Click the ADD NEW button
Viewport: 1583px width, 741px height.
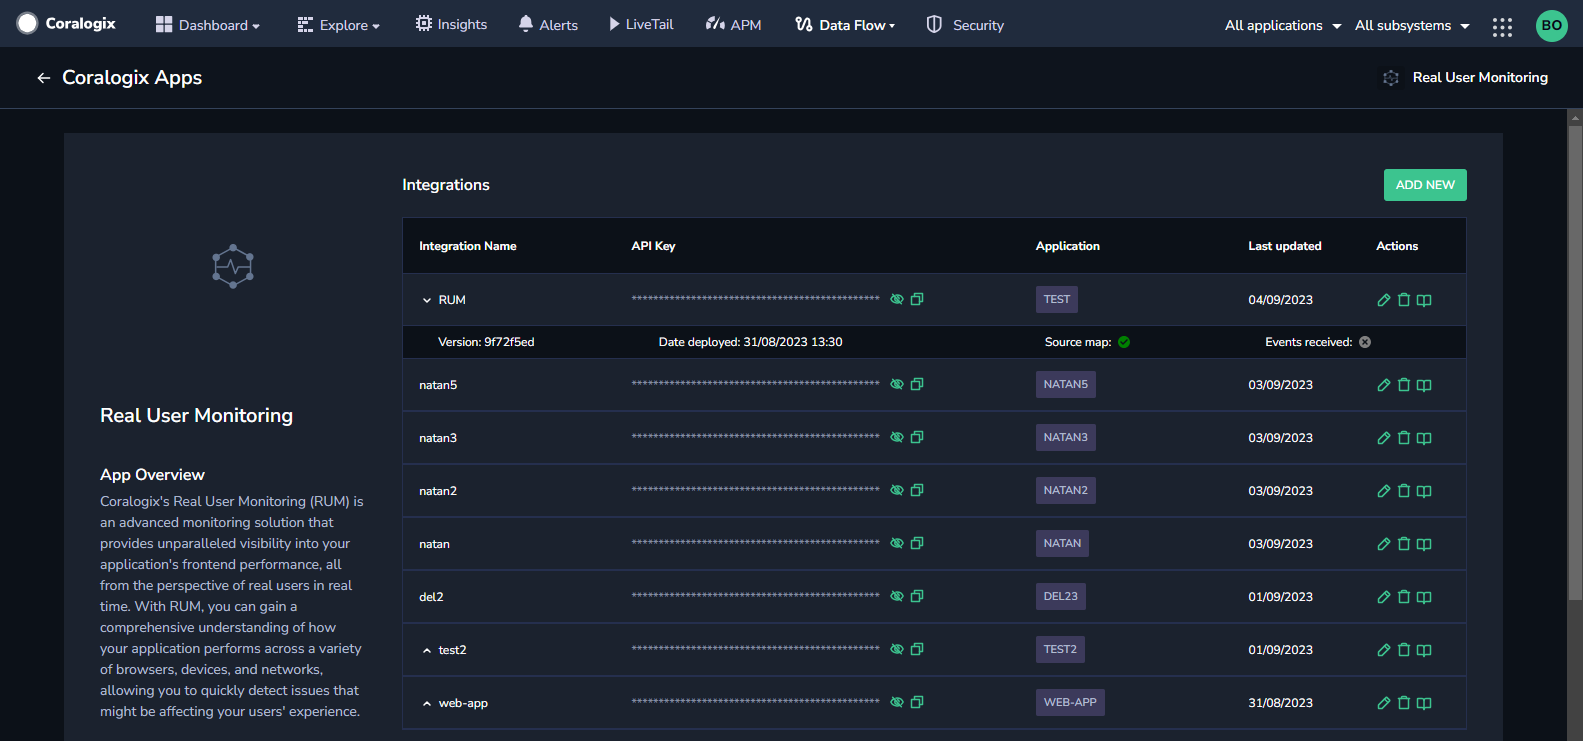1425,185
